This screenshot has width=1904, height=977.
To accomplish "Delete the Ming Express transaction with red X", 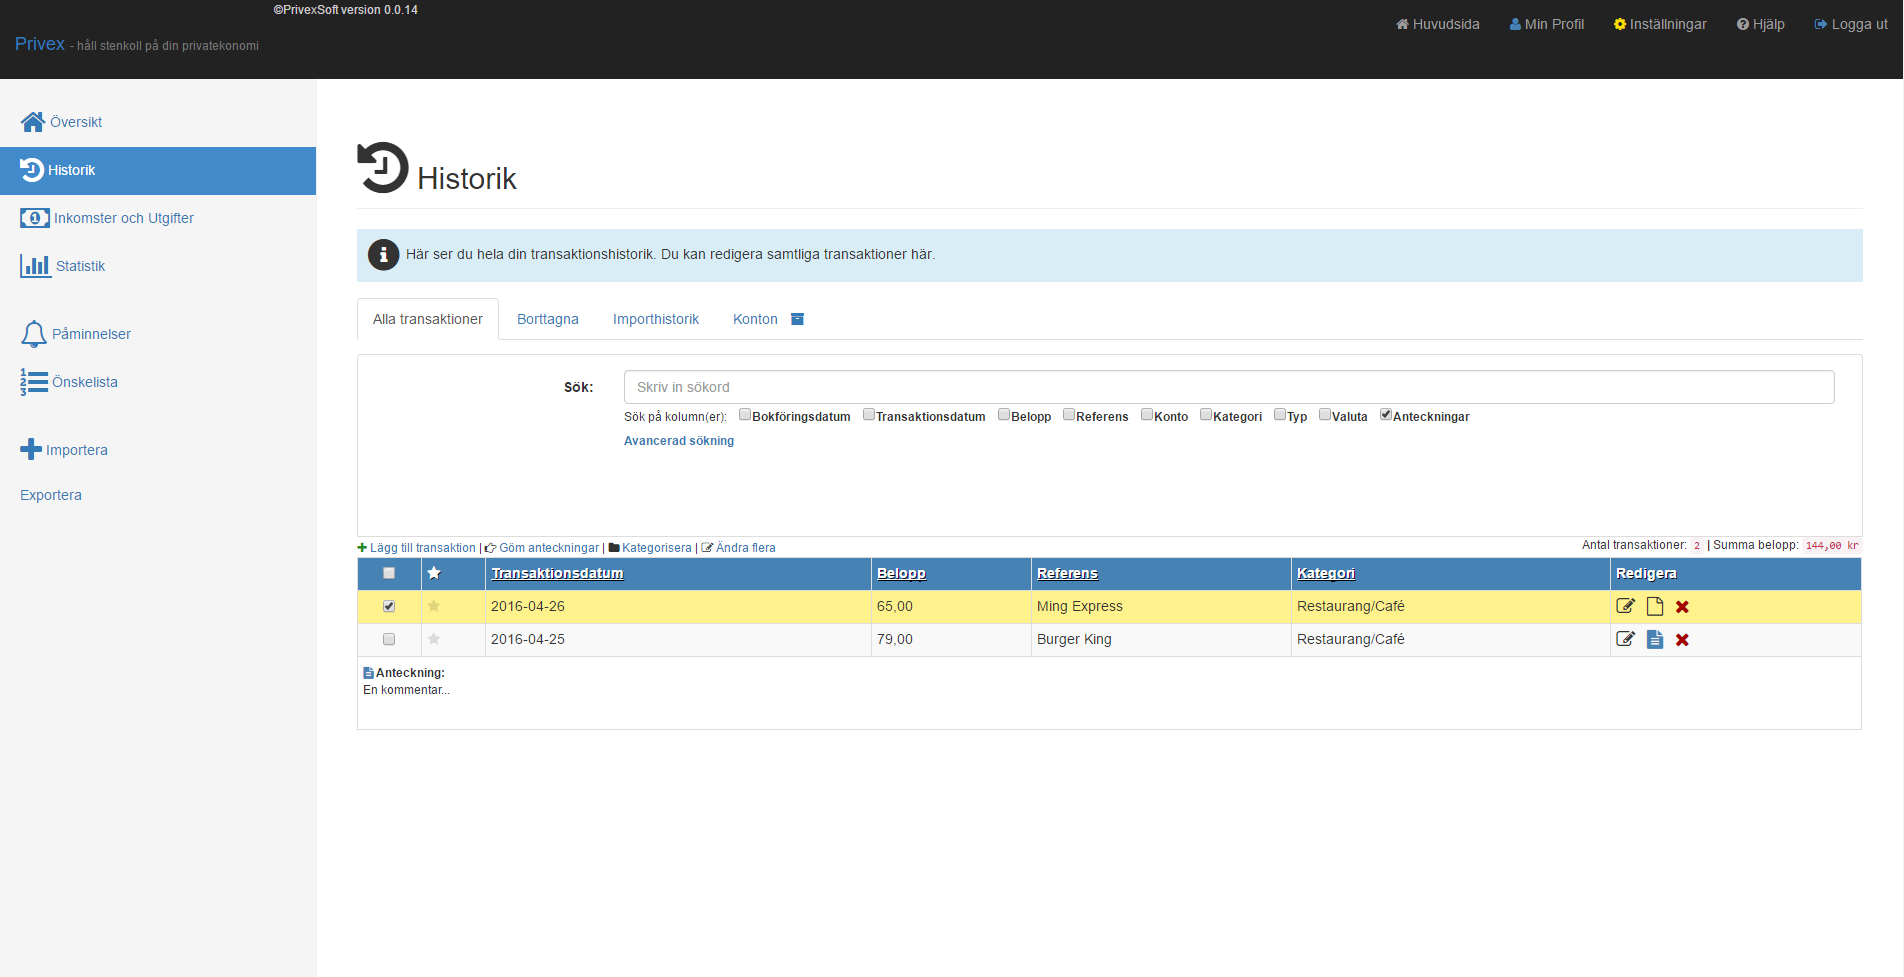I will [x=1682, y=607].
